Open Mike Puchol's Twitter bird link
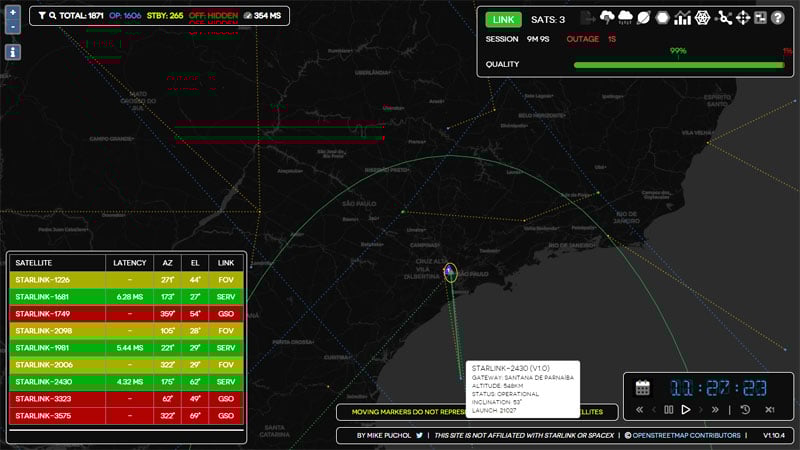The width and height of the screenshot is (800, 450). point(419,435)
